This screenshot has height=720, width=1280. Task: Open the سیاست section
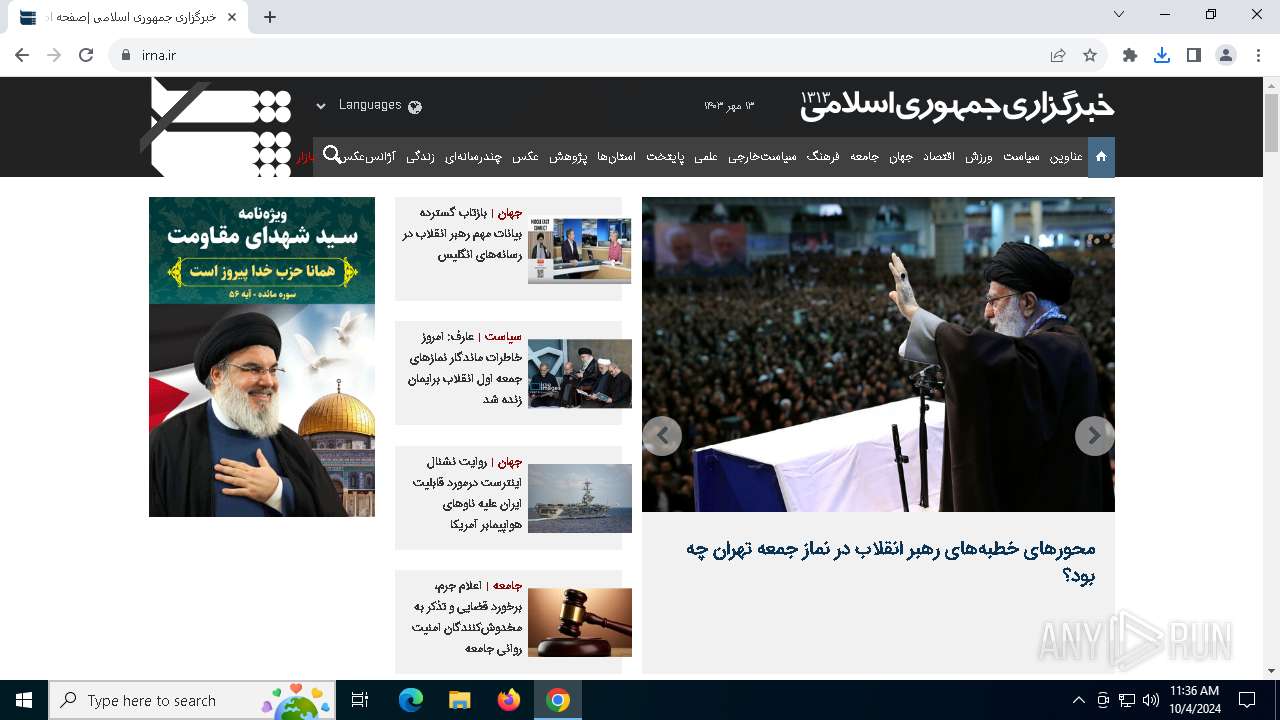click(1022, 157)
